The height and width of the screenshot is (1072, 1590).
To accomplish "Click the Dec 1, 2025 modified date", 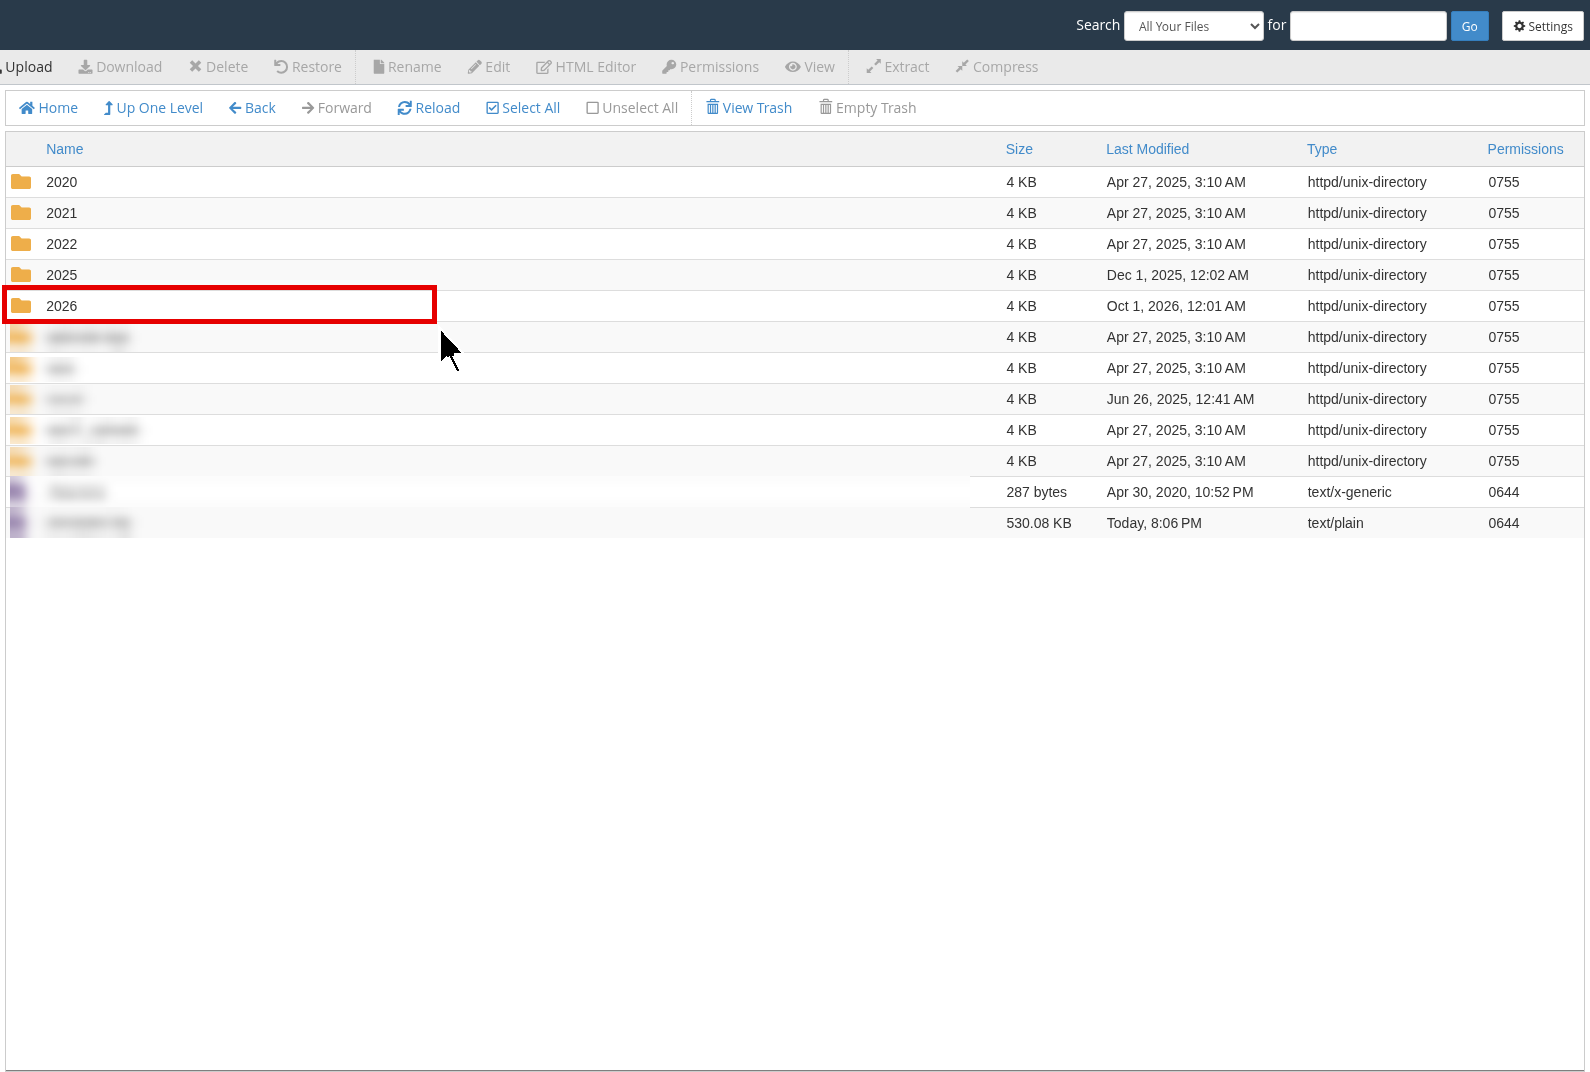I will tap(1177, 275).
